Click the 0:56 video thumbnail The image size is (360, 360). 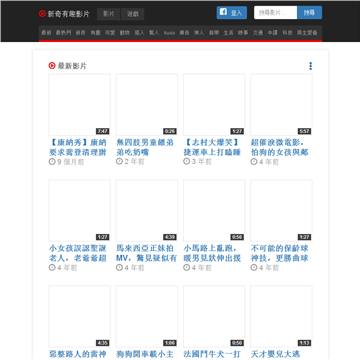click(214, 211)
